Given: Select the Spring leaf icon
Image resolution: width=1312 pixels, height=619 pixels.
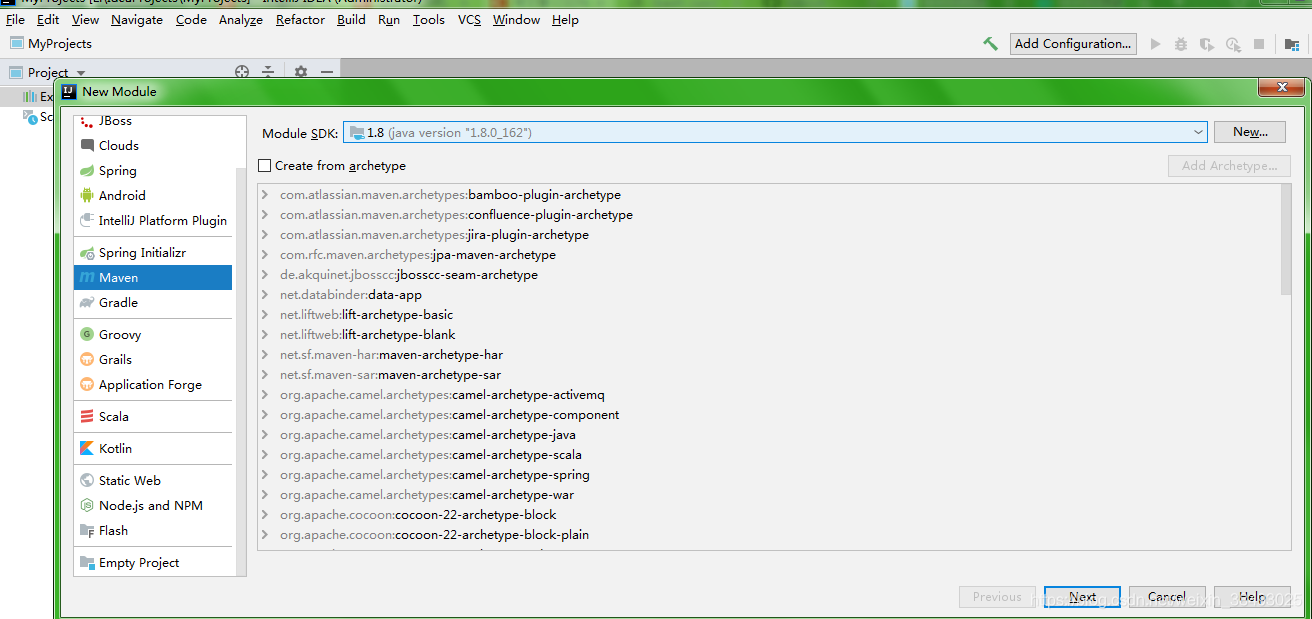Looking at the screenshot, I should [87, 171].
